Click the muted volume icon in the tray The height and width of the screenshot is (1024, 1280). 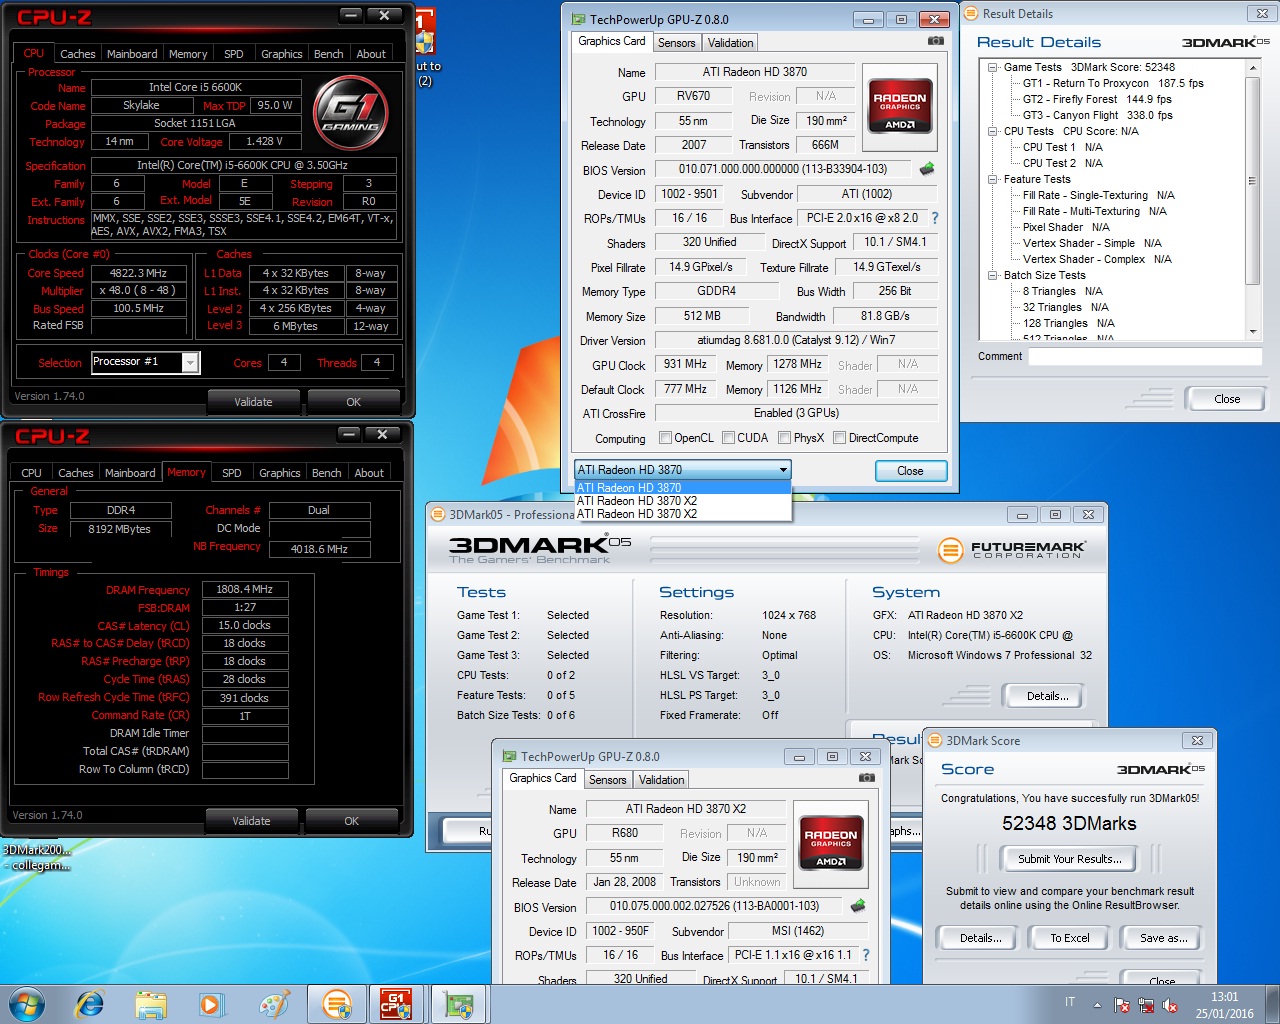(x=1170, y=1005)
